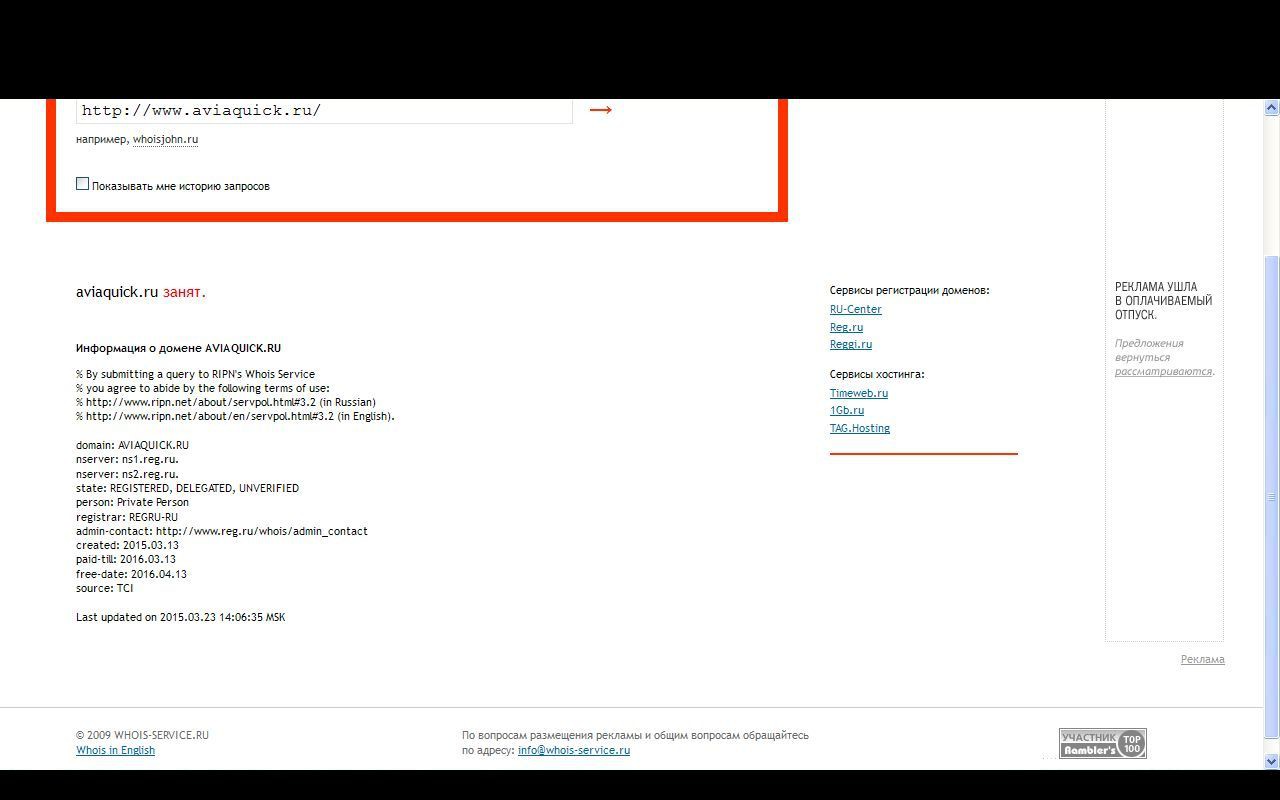The width and height of the screenshot is (1280, 800).
Task: Click the ripn.net servpol English URL line
Action: [235, 416]
